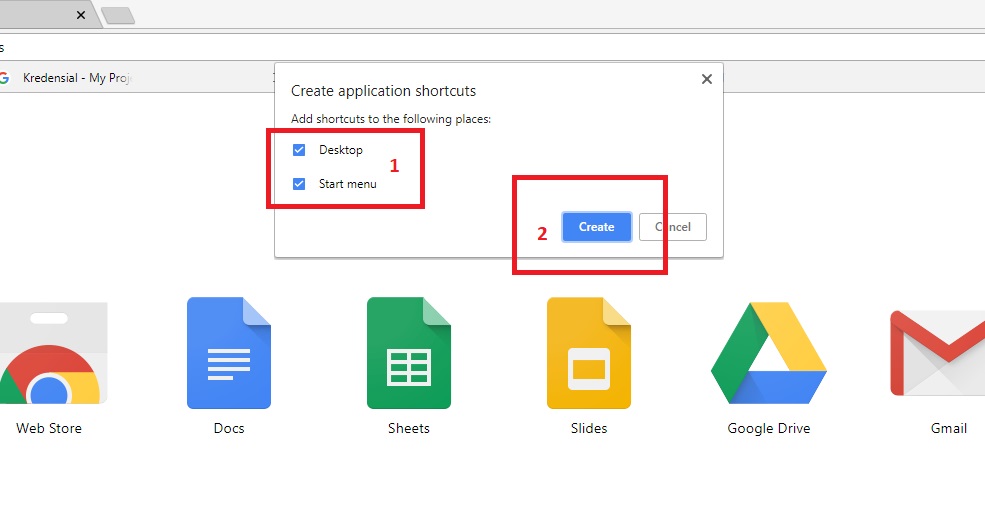Viewport: 985px width, 526px height.
Task: Click the Gmail label text
Action: coord(949,429)
